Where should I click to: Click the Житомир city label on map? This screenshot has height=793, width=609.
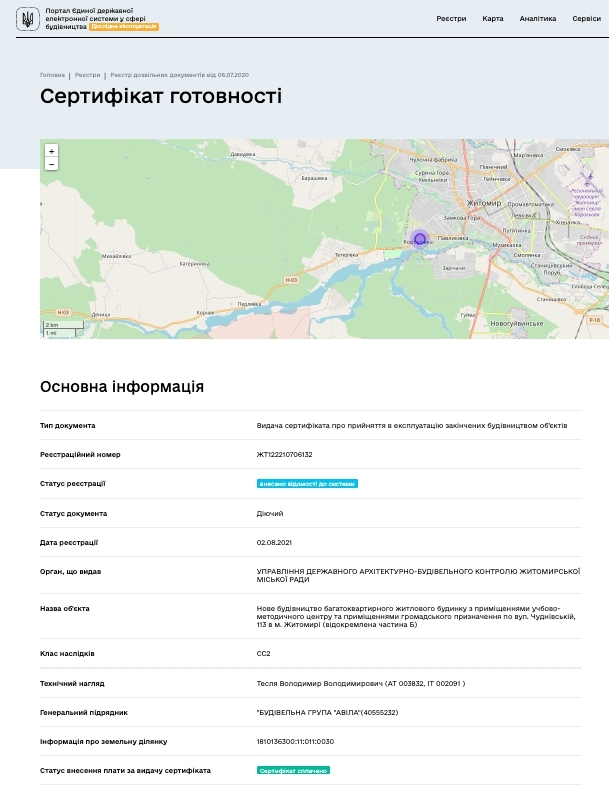tap(484, 203)
